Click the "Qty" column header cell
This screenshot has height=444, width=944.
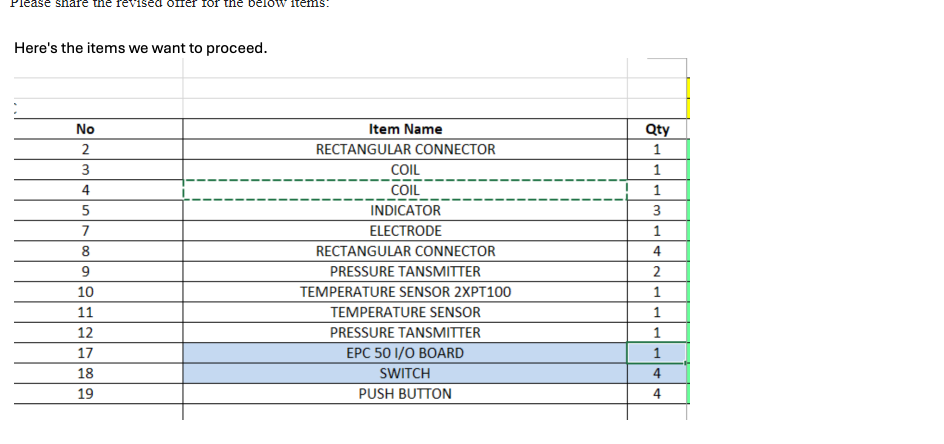point(657,129)
